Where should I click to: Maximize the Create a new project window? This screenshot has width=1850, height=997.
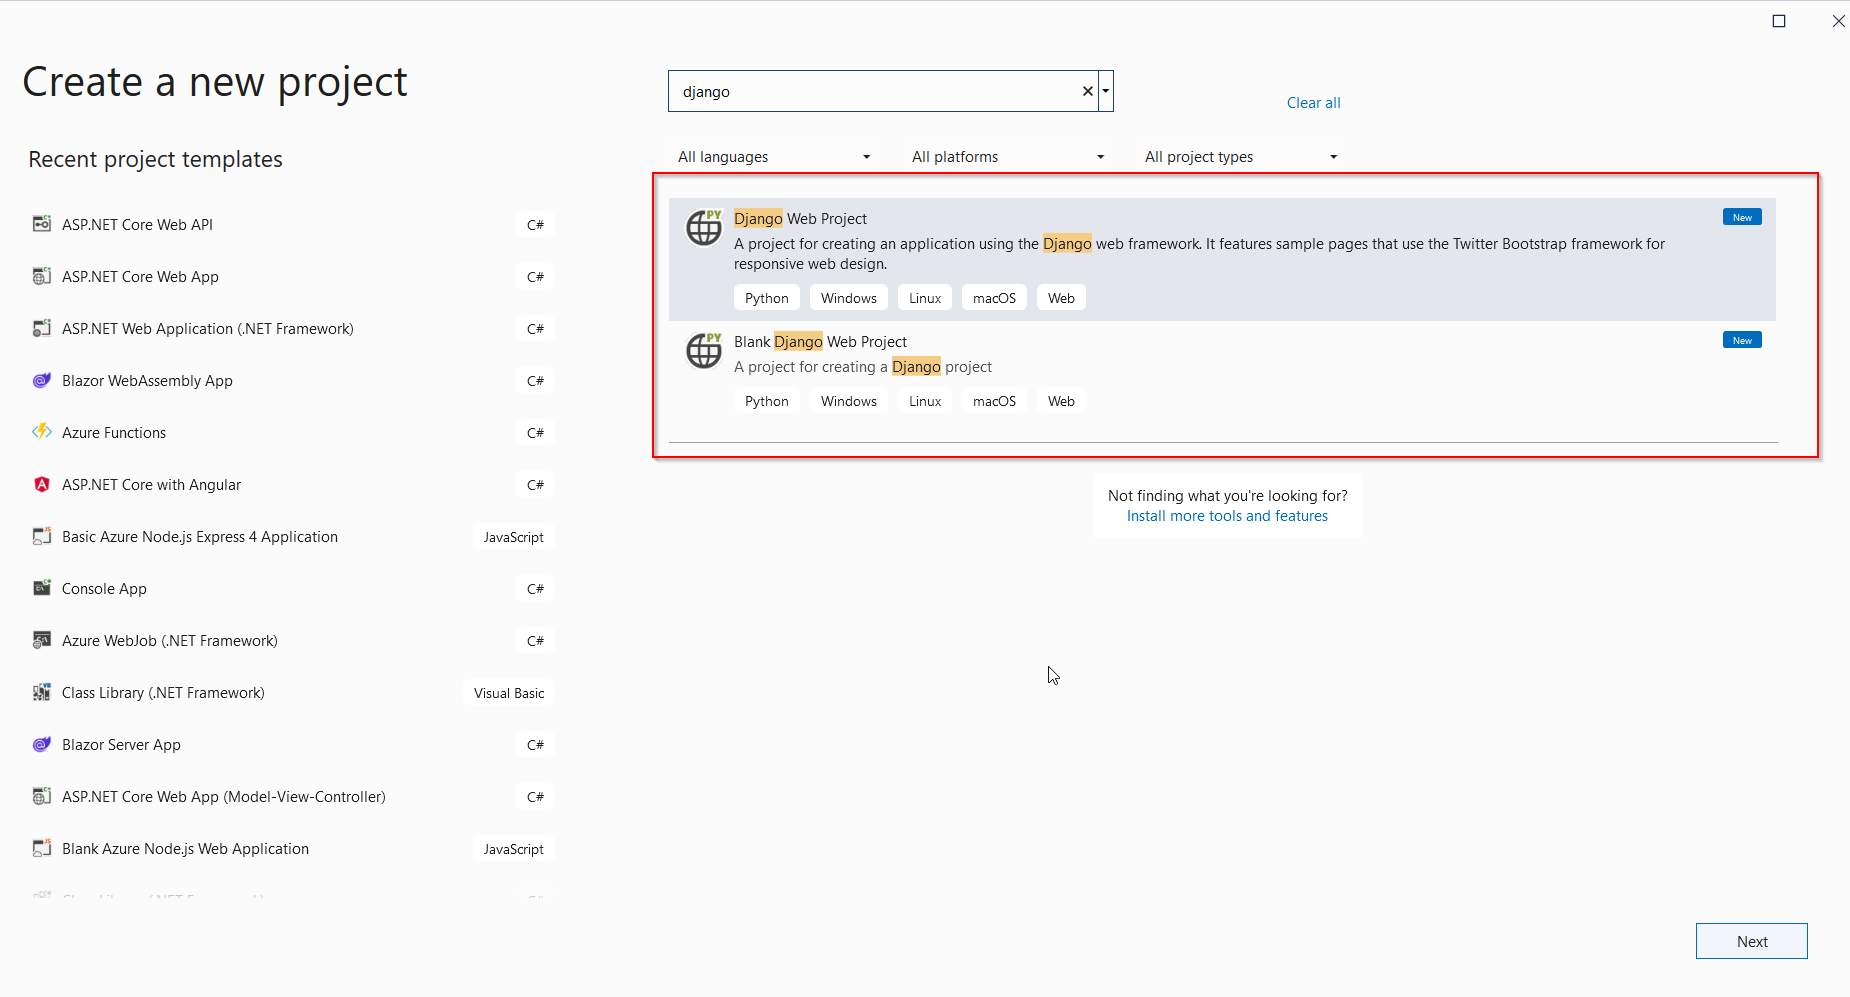coord(1779,21)
